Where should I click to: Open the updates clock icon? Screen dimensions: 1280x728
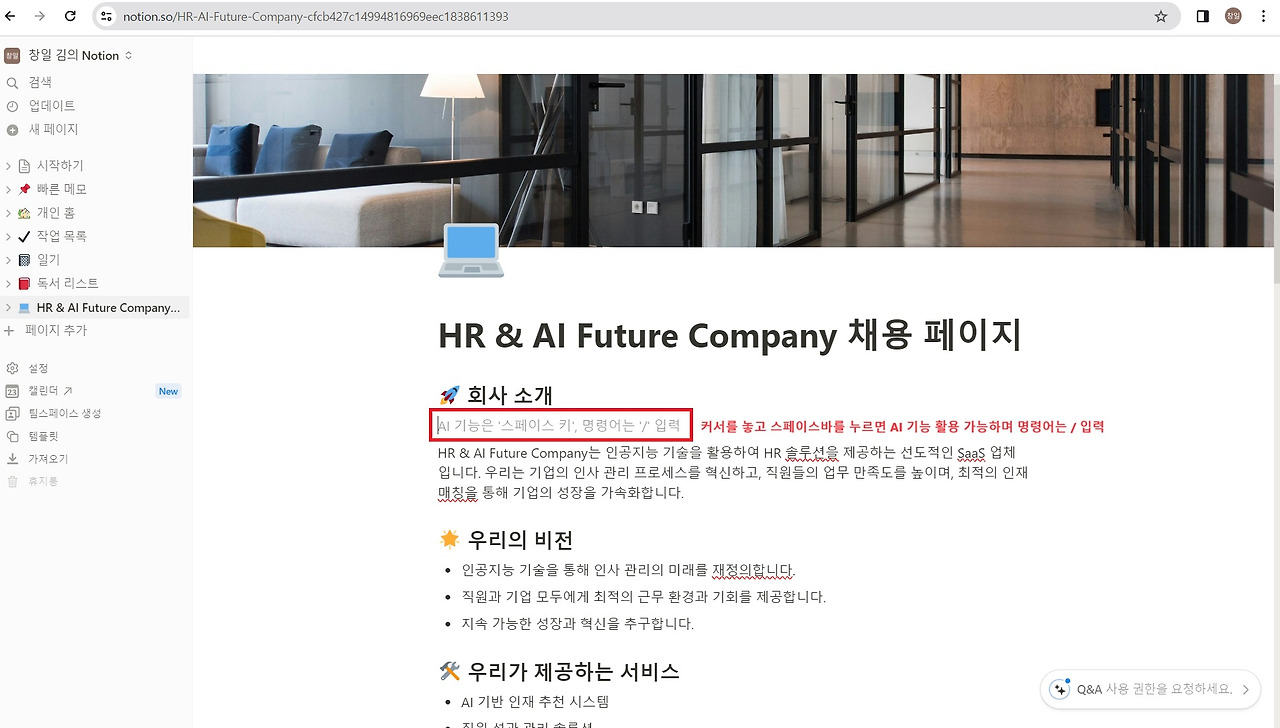pyautogui.click(x=12, y=106)
